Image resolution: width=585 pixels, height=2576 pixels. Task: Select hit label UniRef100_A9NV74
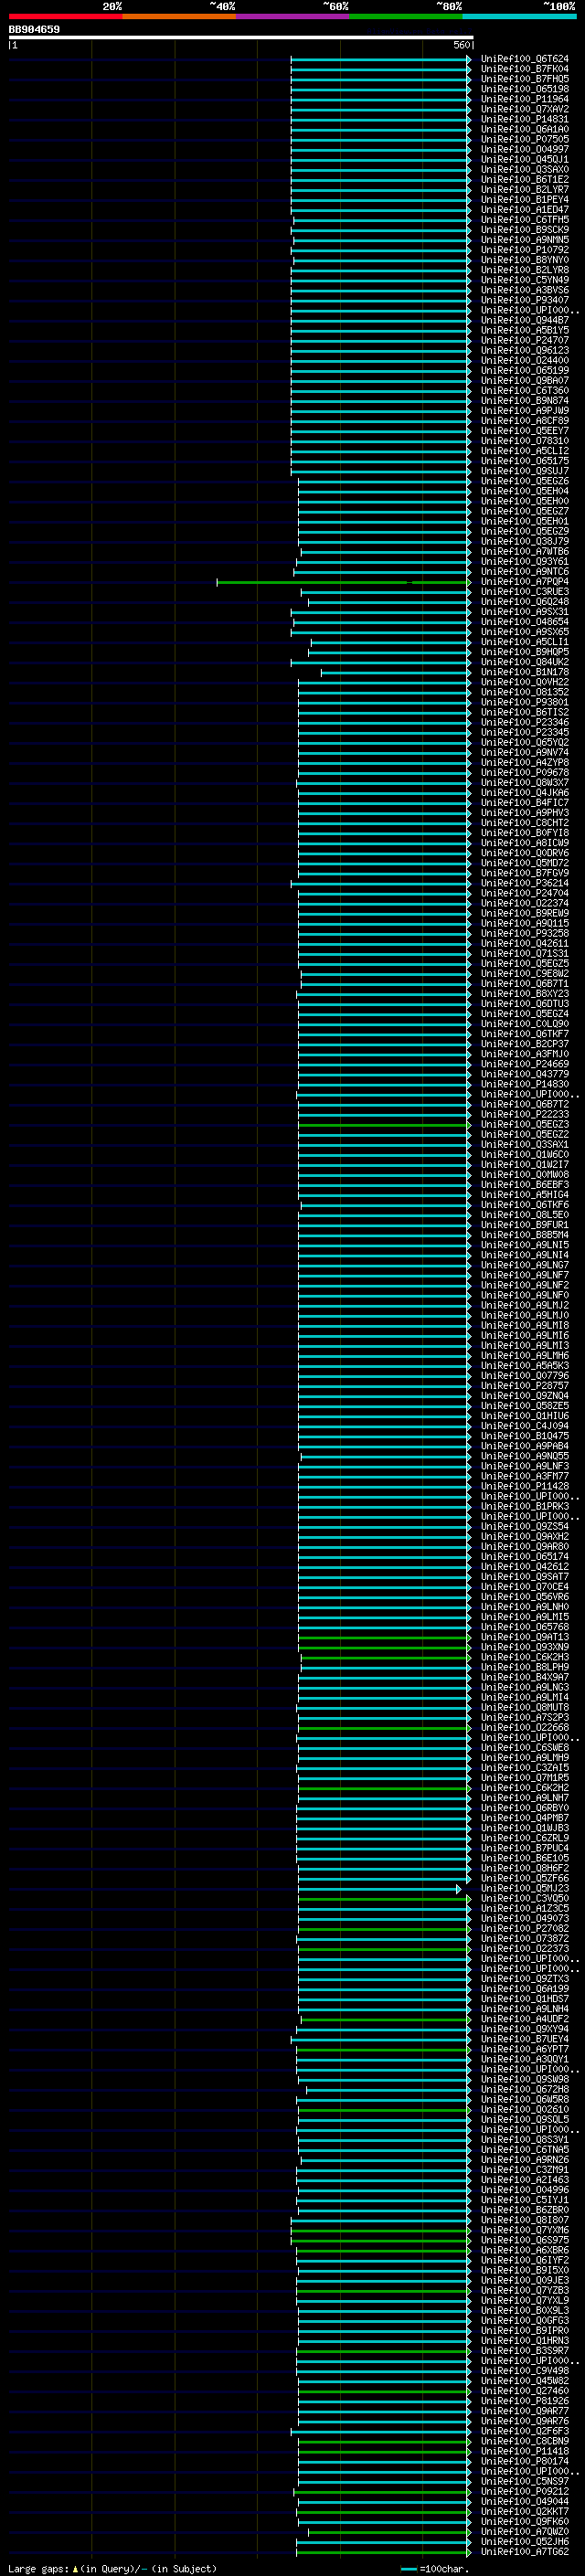tap(525, 752)
